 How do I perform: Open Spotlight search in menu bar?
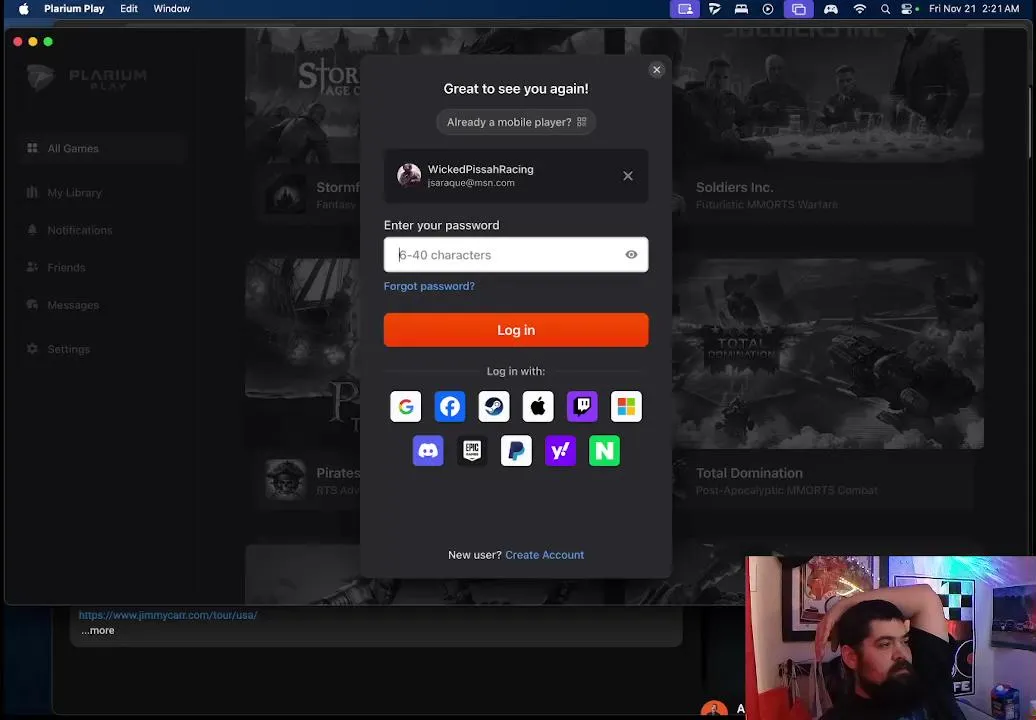(885, 9)
